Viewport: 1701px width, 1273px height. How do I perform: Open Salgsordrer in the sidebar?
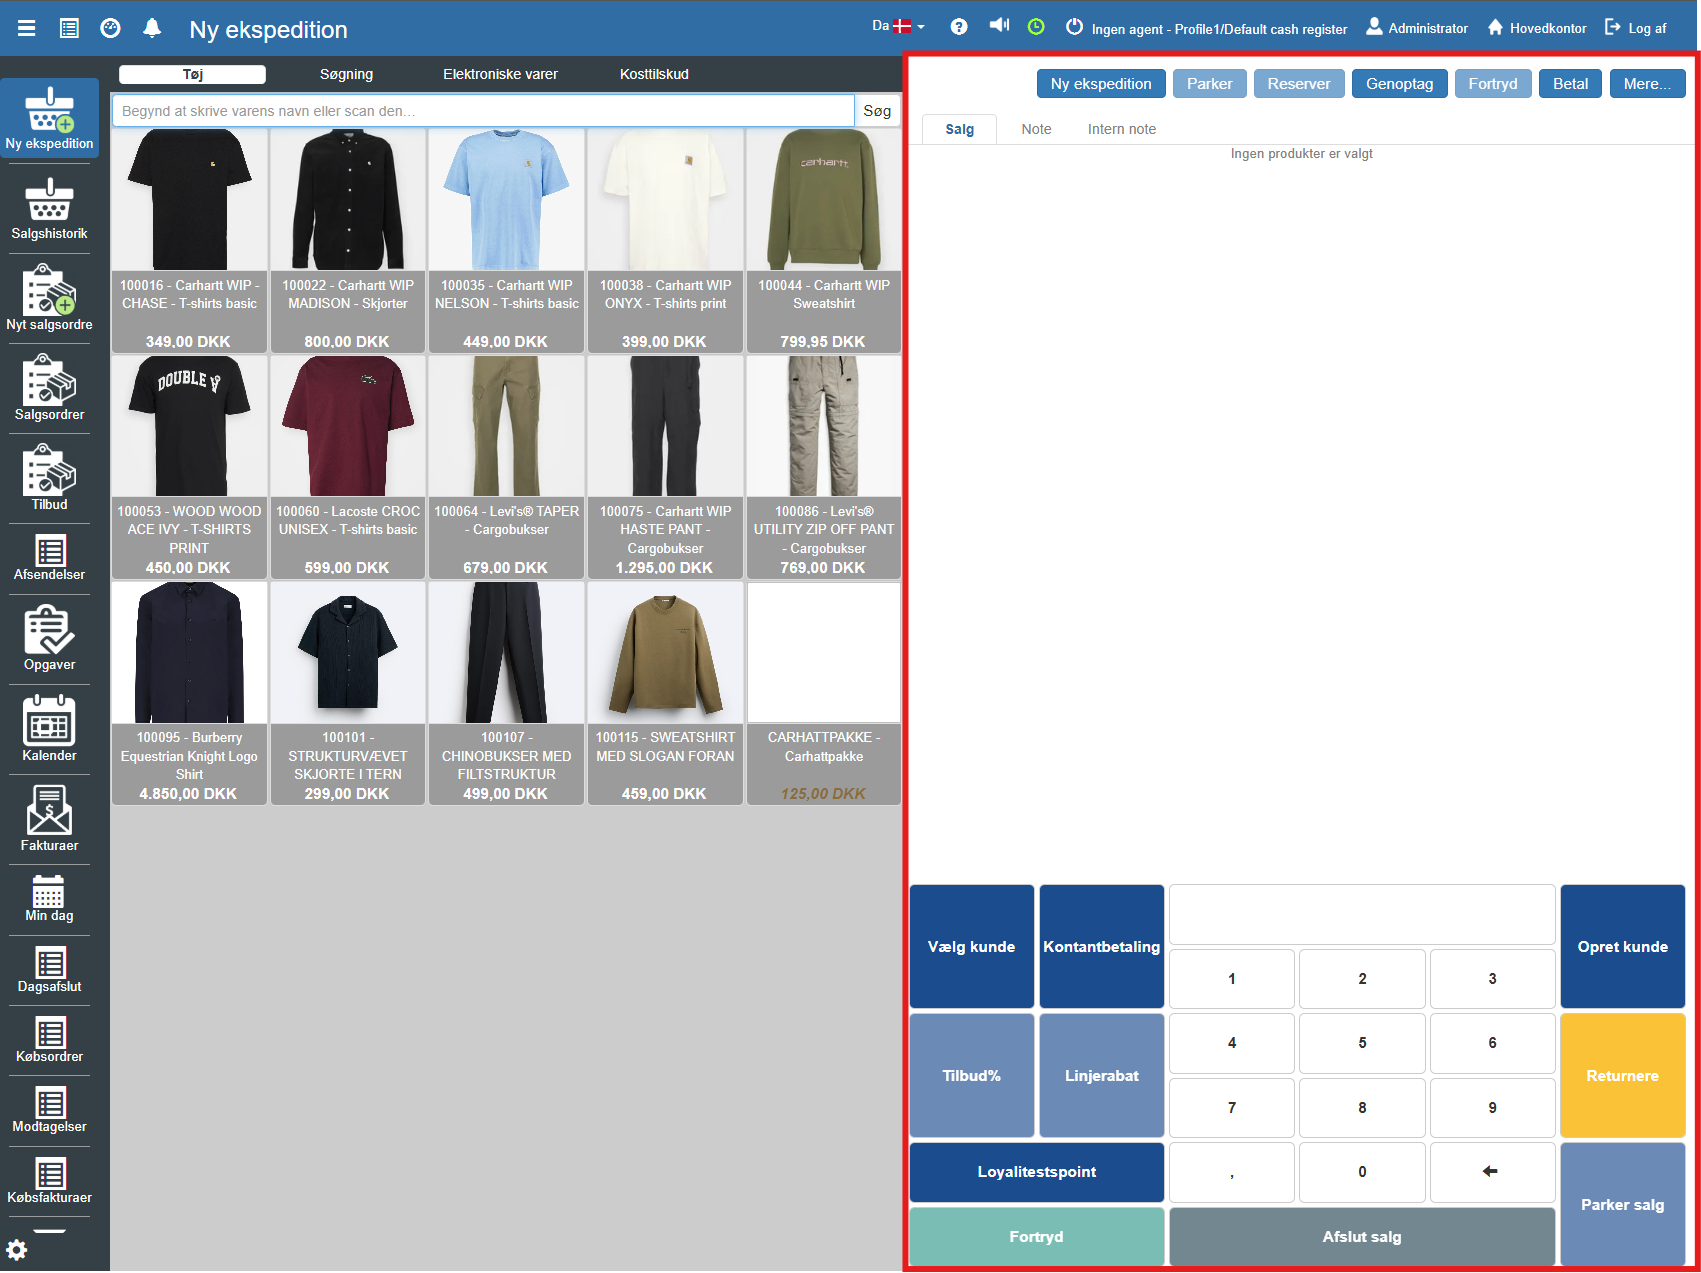(50, 389)
